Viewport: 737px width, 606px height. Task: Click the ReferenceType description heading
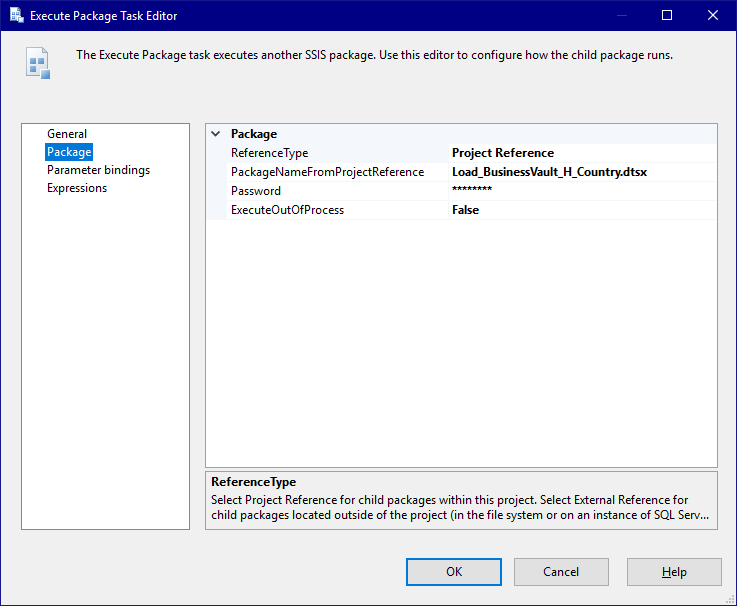(x=253, y=482)
